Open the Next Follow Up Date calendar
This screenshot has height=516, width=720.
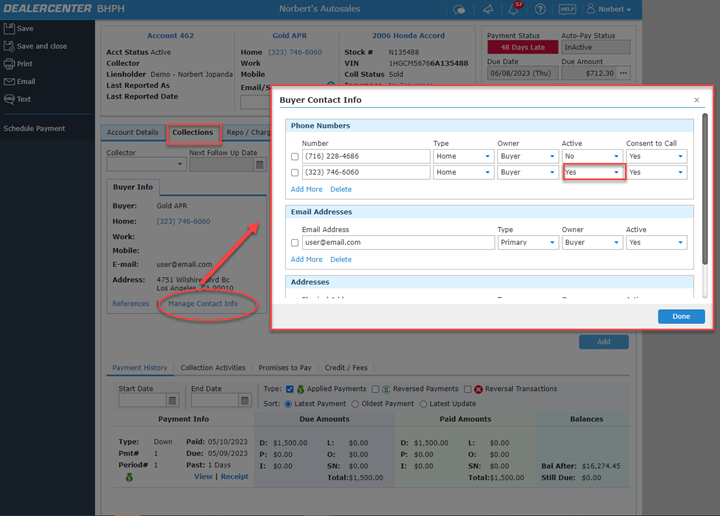(x=259, y=164)
